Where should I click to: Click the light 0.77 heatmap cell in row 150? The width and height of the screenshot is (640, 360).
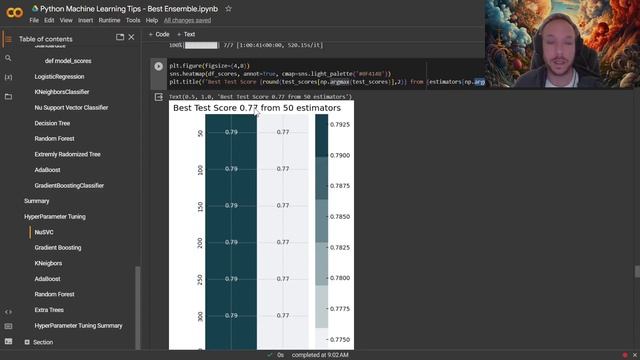283,205
